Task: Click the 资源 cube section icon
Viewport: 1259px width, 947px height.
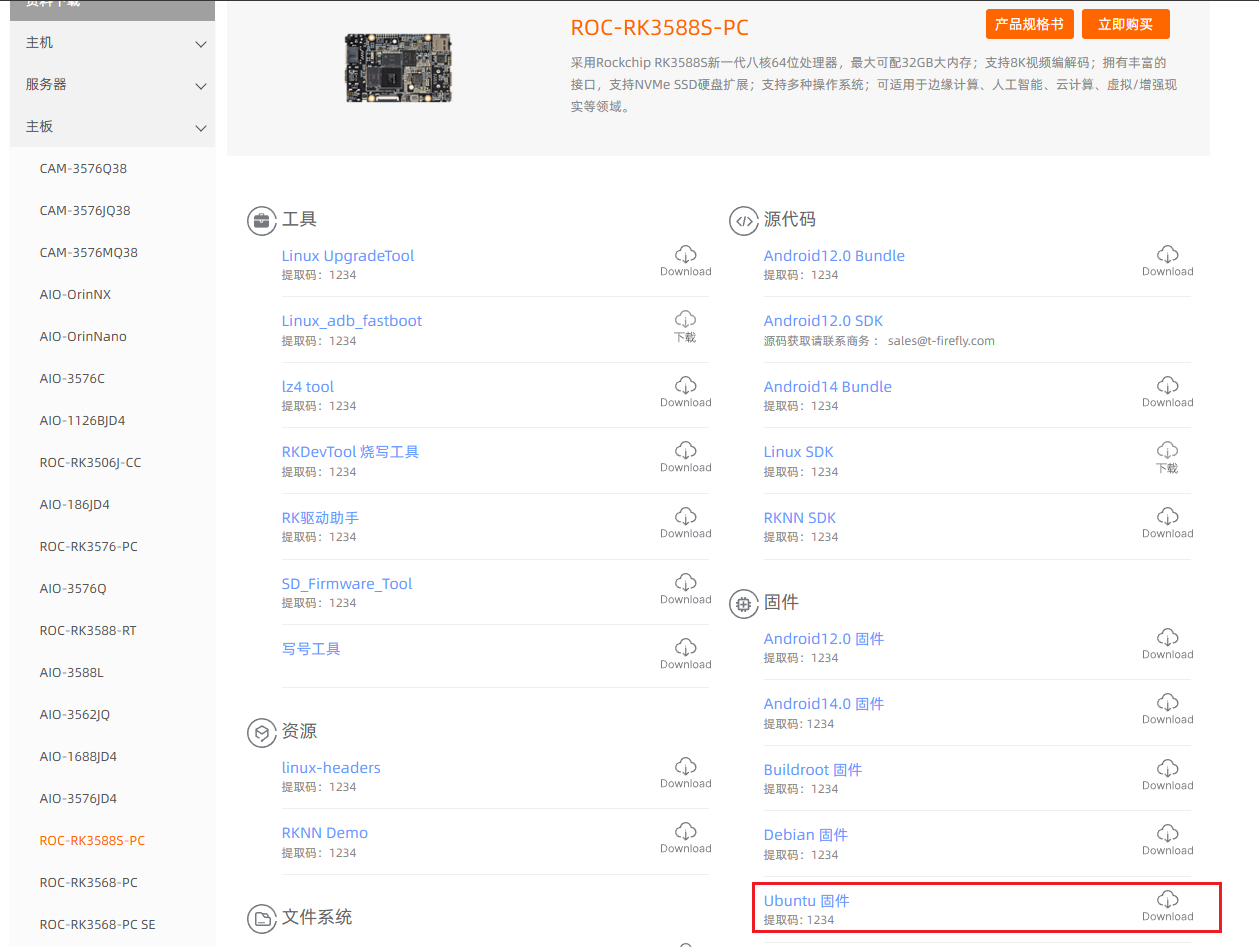Action: (262, 733)
